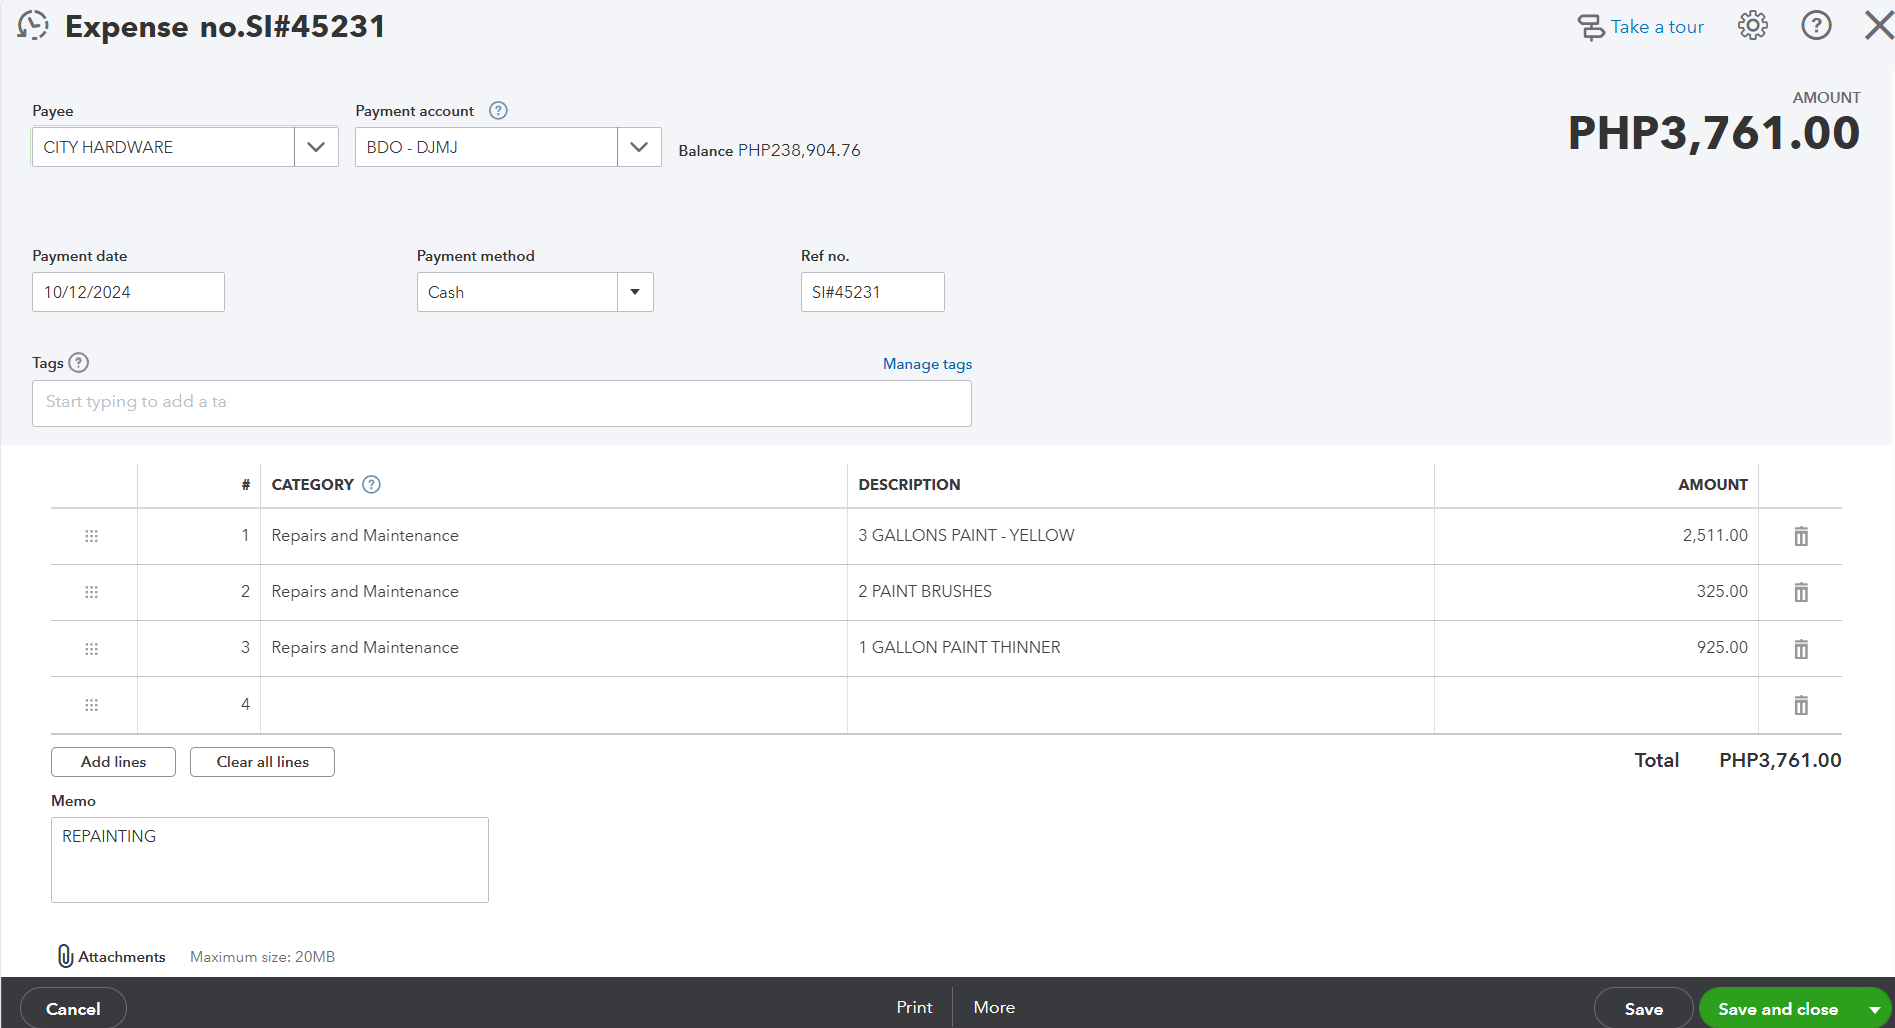Click the Category column help icon

click(371, 485)
